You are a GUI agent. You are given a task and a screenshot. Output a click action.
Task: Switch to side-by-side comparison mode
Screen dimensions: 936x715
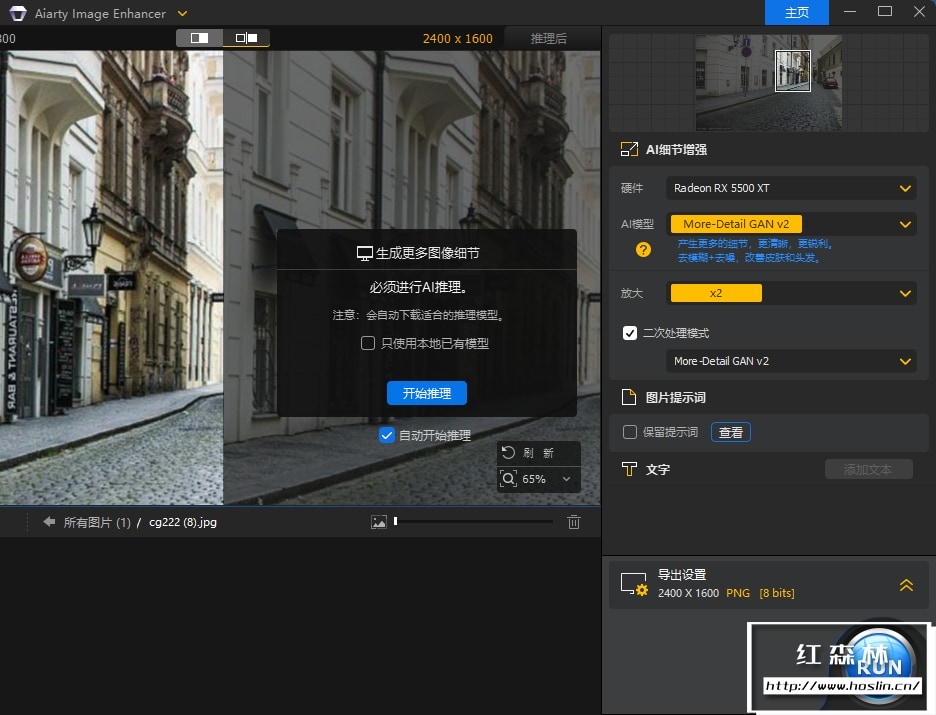(246, 38)
